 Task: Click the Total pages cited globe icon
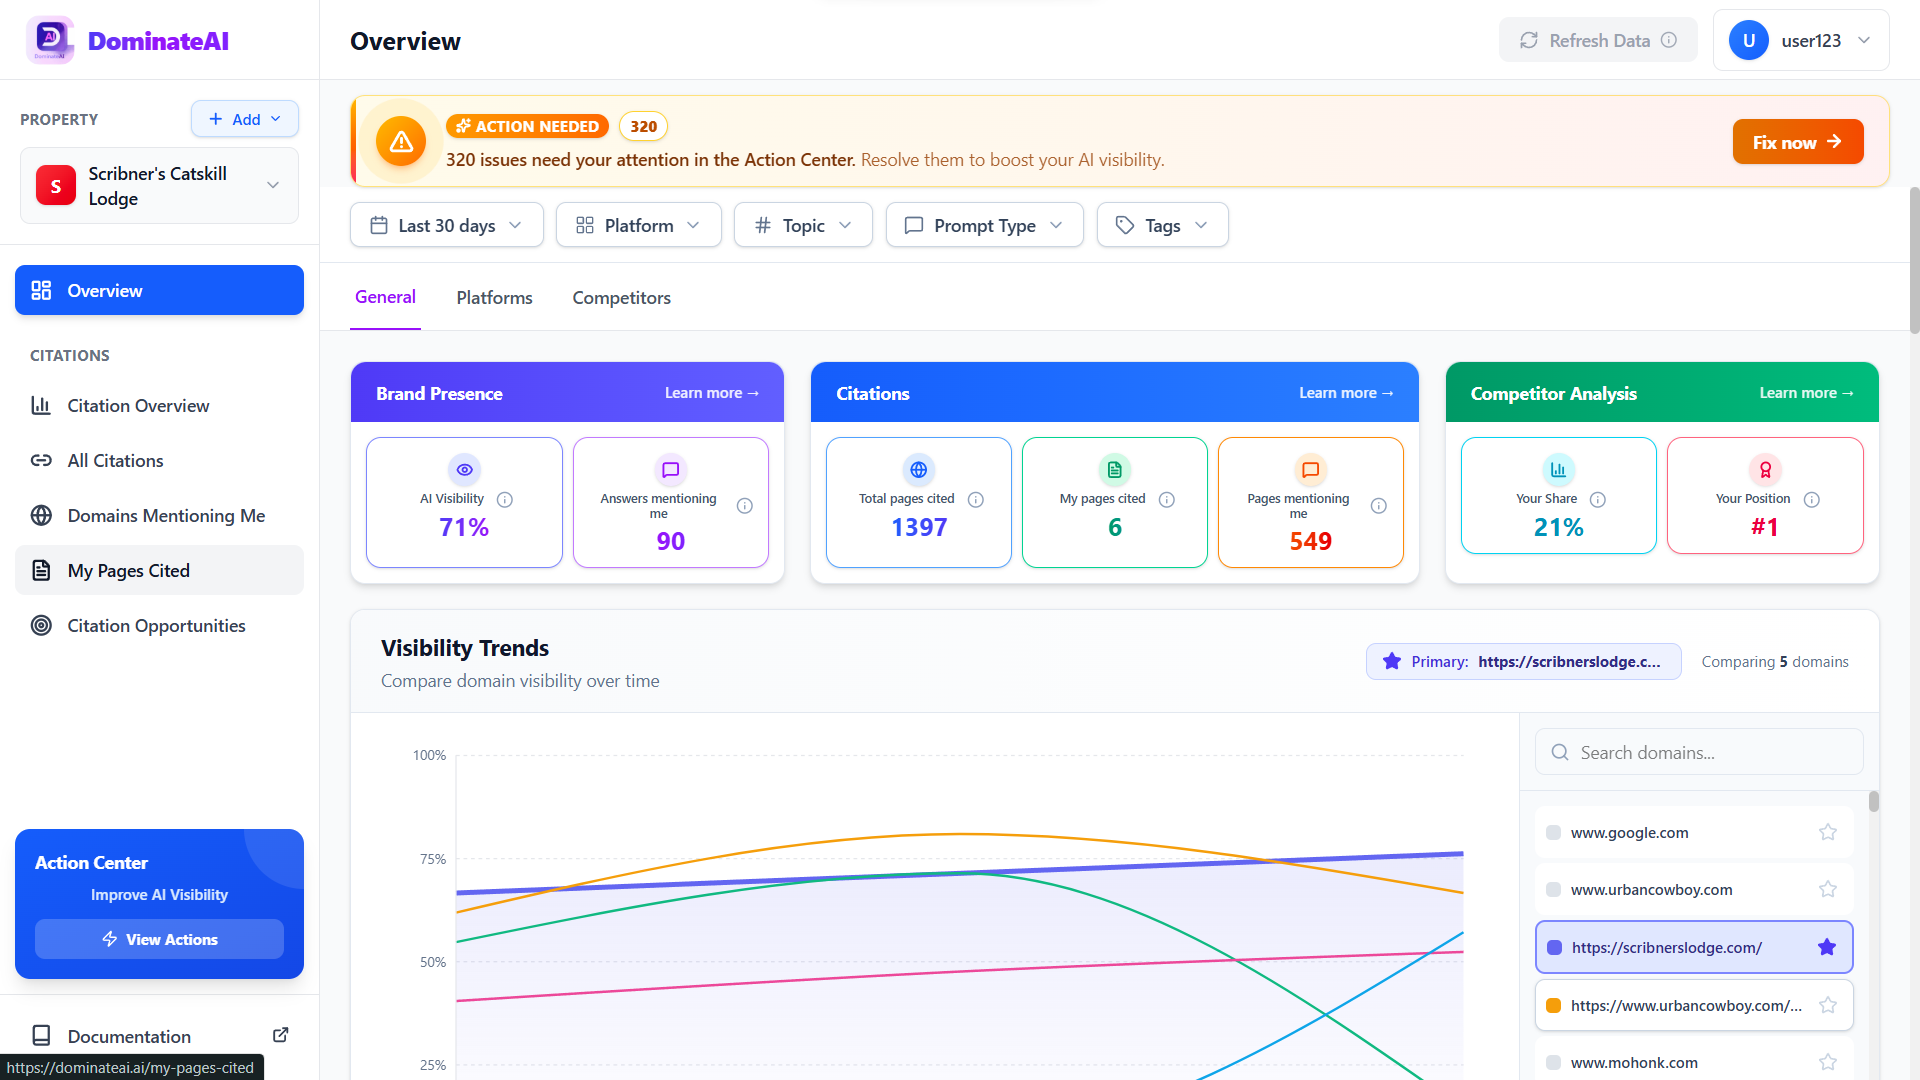click(x=919, y=470)
